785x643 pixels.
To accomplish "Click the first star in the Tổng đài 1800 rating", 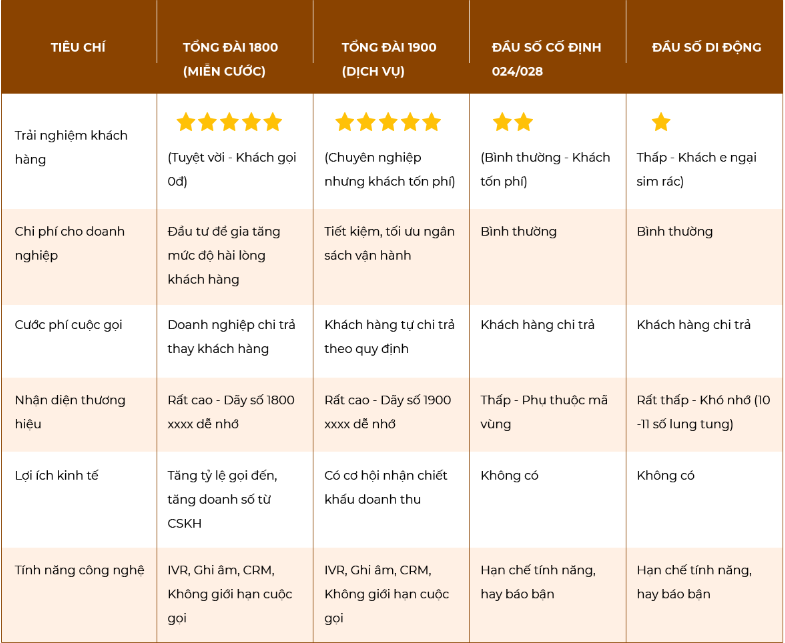I will 186,123.
